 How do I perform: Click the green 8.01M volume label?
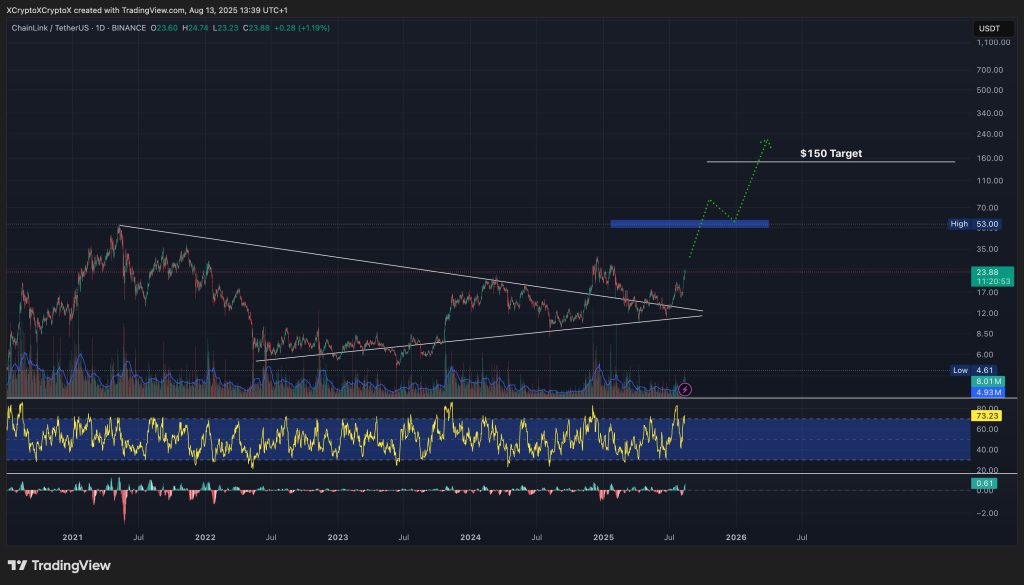[x=991, y=381]
